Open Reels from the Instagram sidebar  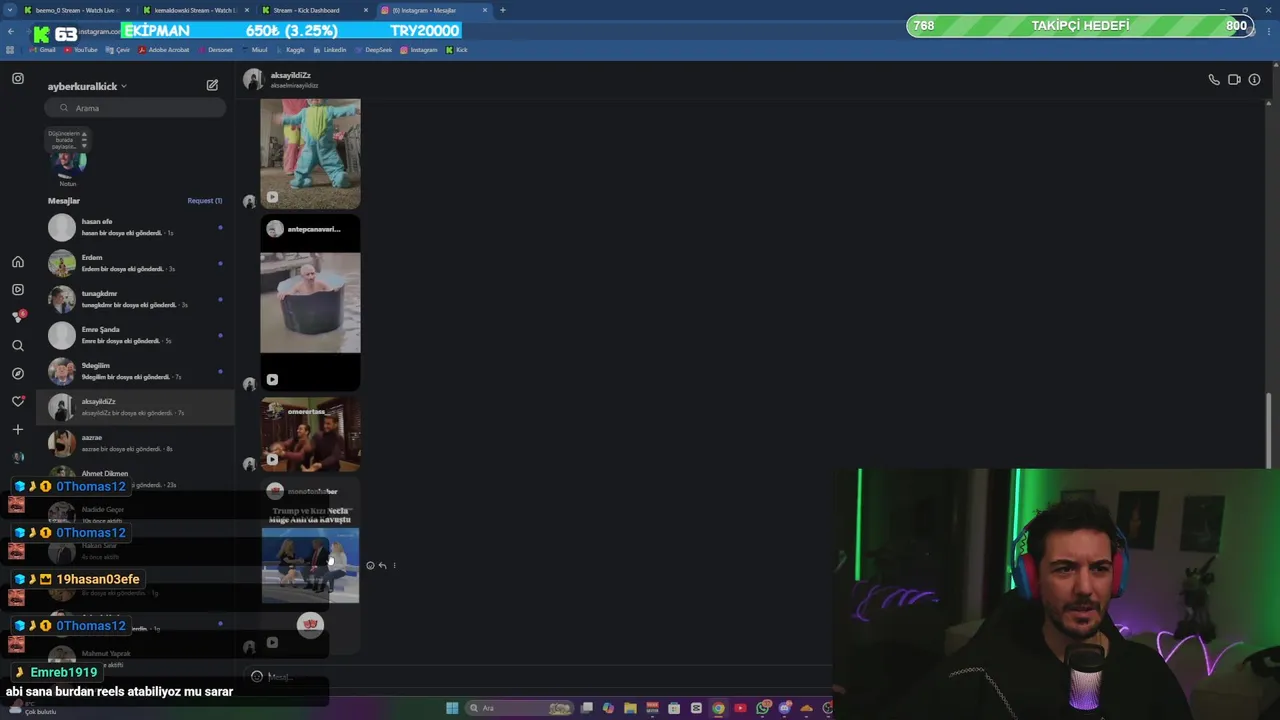tap(18, 290)
